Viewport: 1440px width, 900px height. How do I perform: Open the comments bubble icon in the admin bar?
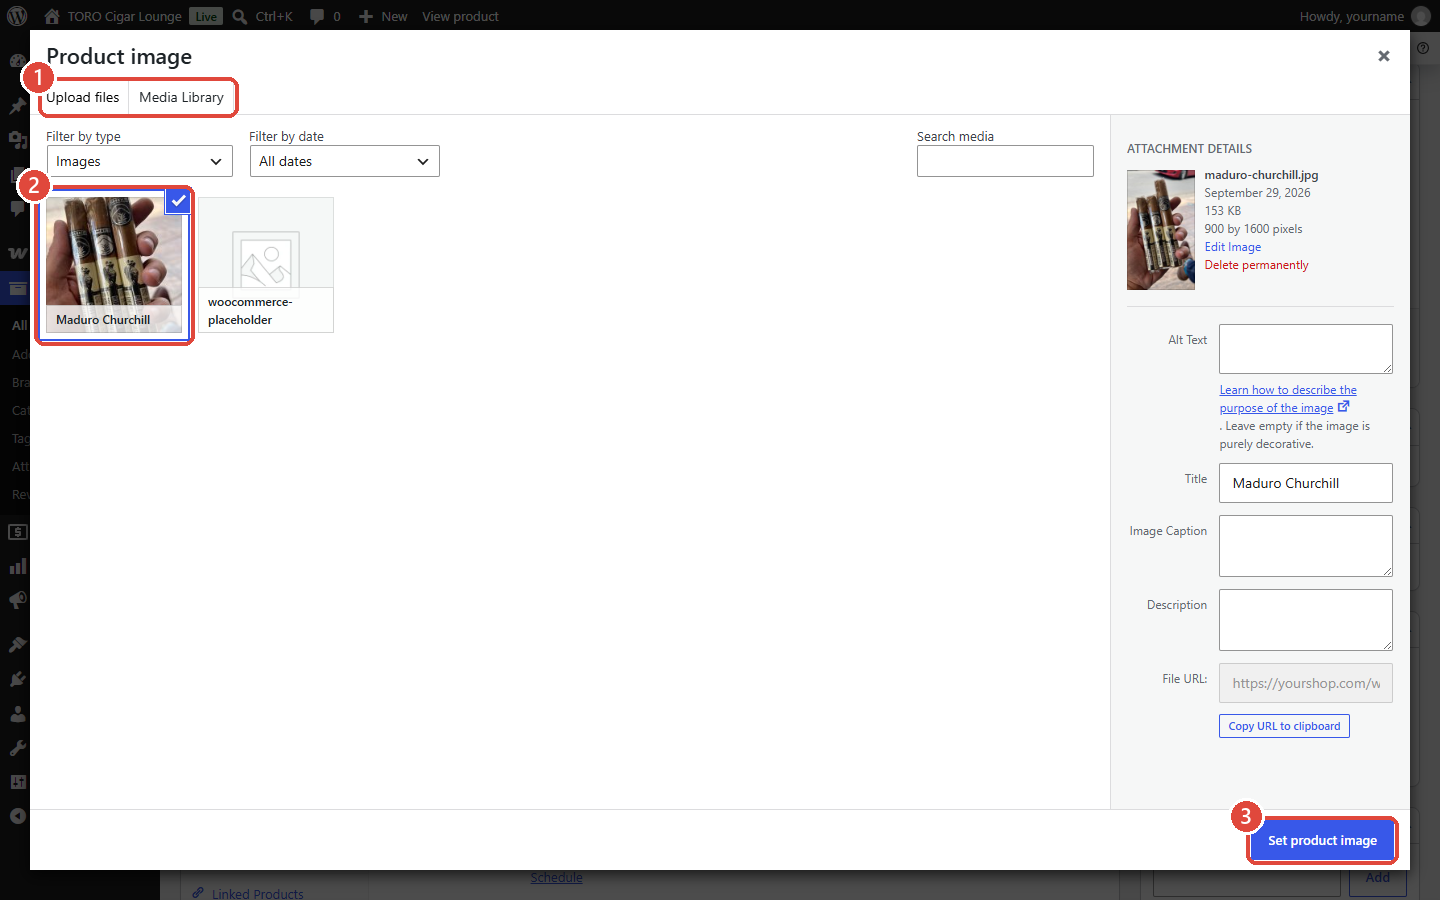click(317, 16)
